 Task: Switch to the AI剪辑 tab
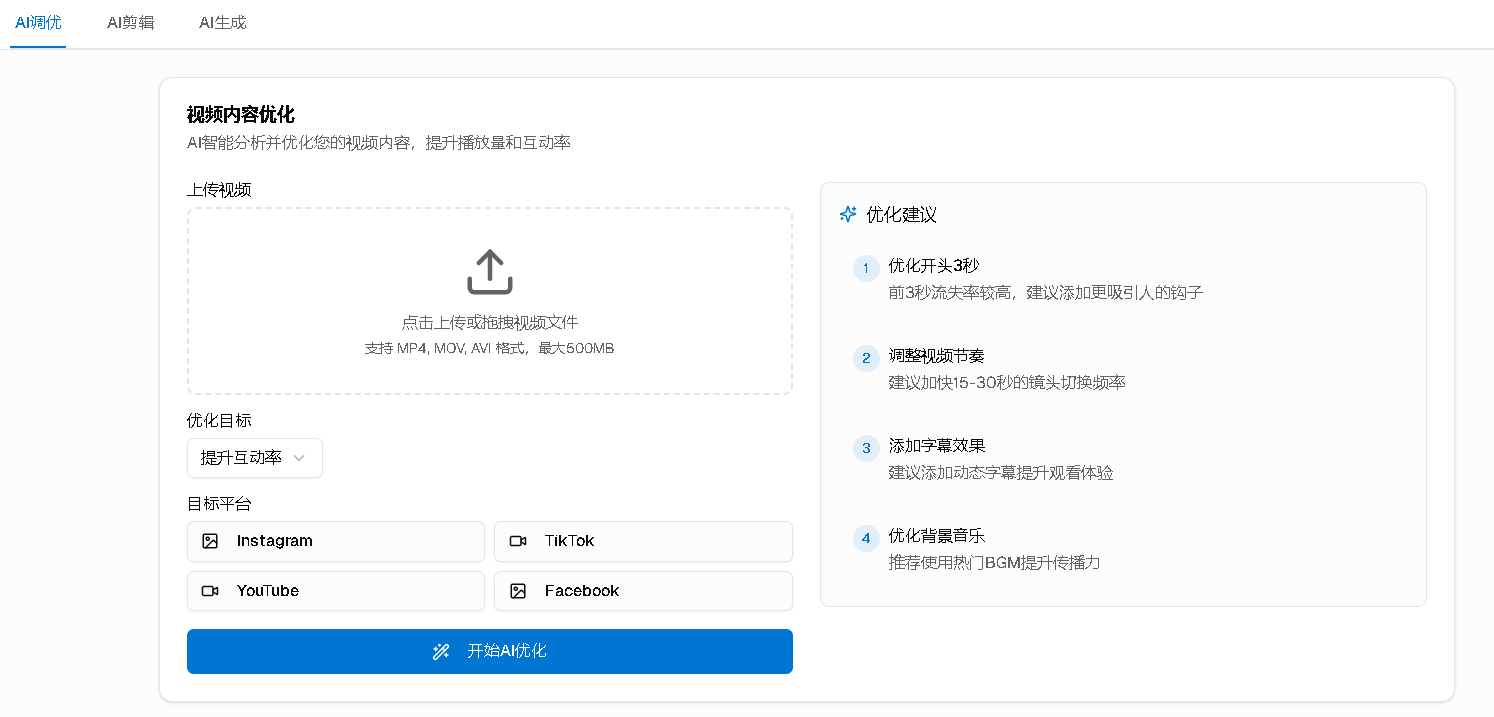point(131,22)
